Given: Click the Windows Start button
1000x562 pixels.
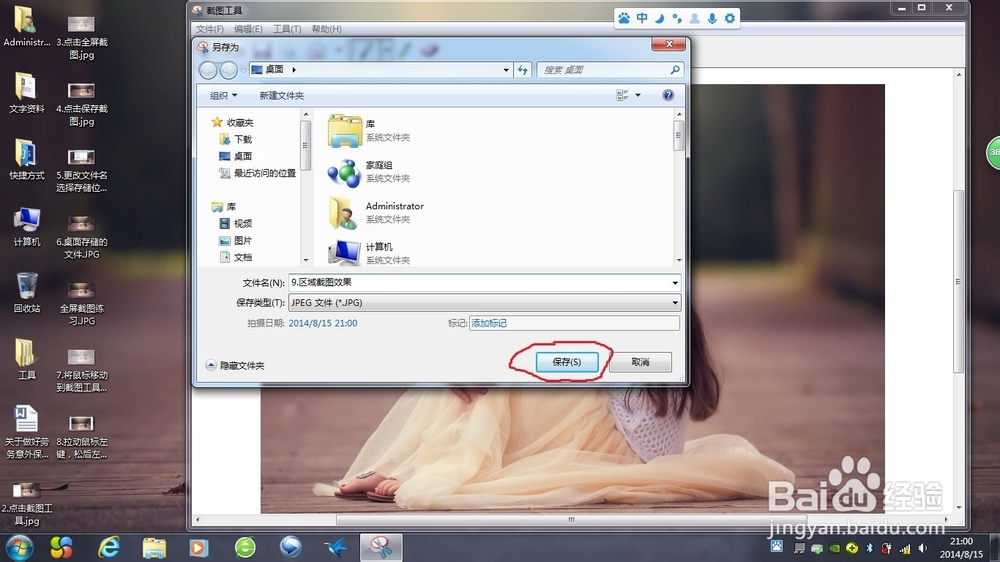Looking at the screenshot, I should [19, 547].
